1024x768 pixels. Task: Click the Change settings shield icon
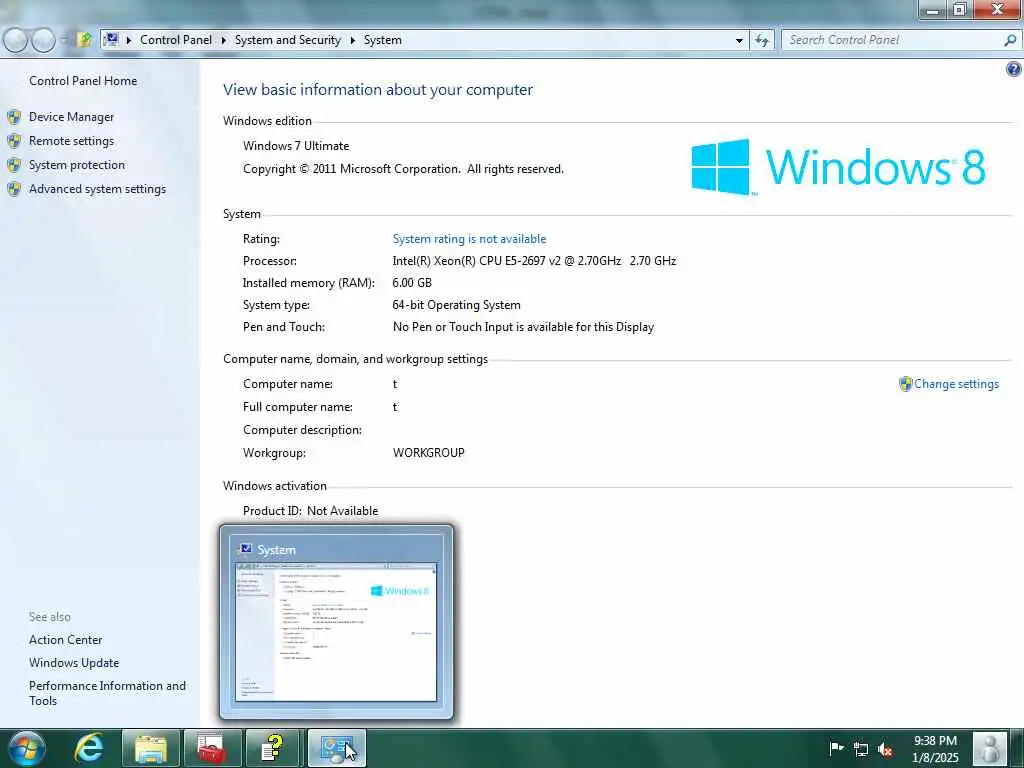pyautogui.click(x=905, y=384)
